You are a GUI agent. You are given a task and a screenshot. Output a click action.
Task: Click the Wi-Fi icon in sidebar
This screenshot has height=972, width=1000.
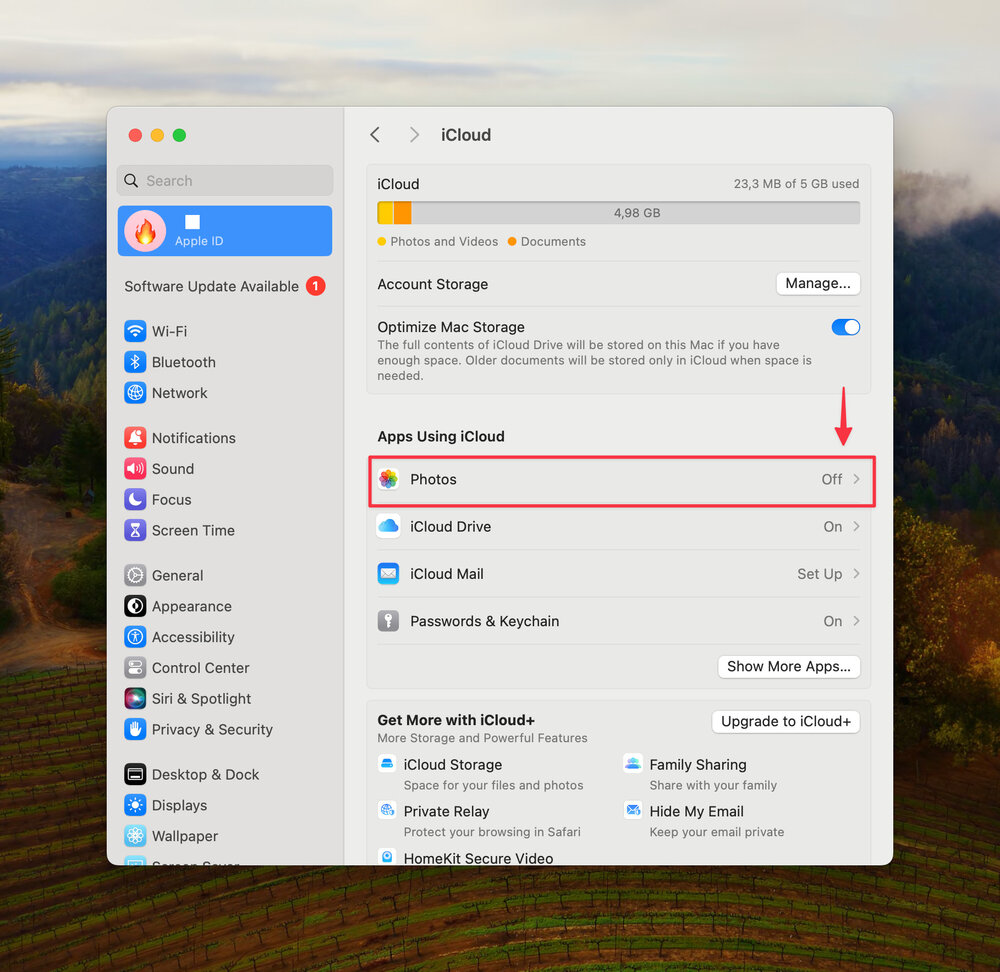(135, 331)
